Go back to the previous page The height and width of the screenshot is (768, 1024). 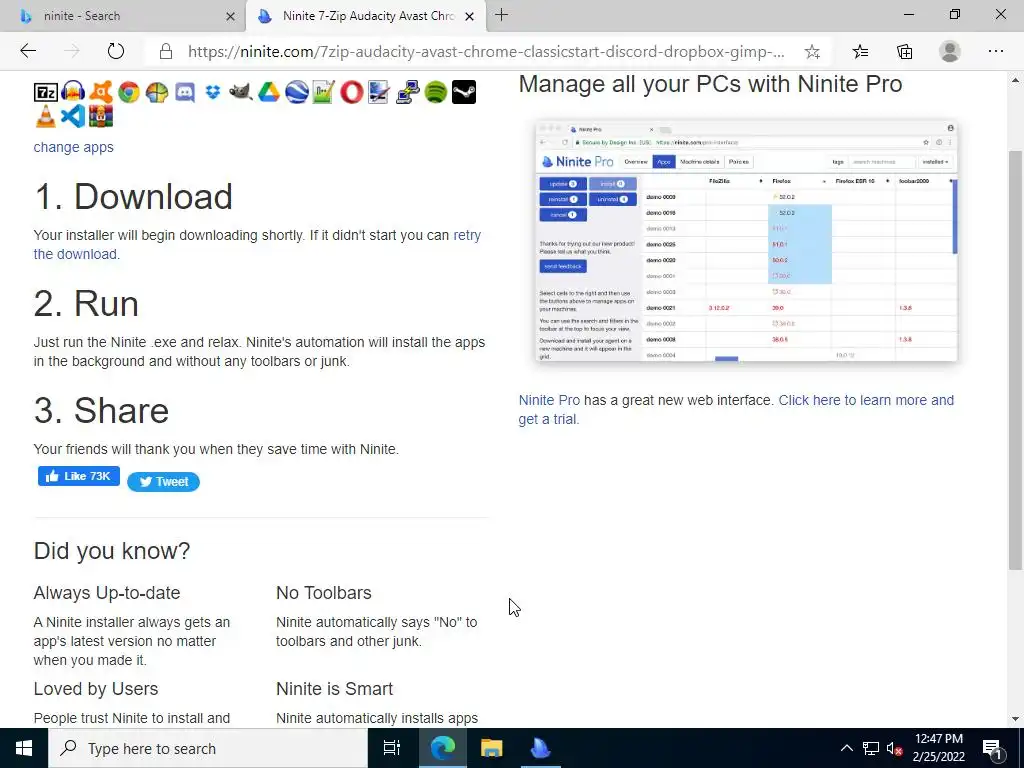[28, 51]
